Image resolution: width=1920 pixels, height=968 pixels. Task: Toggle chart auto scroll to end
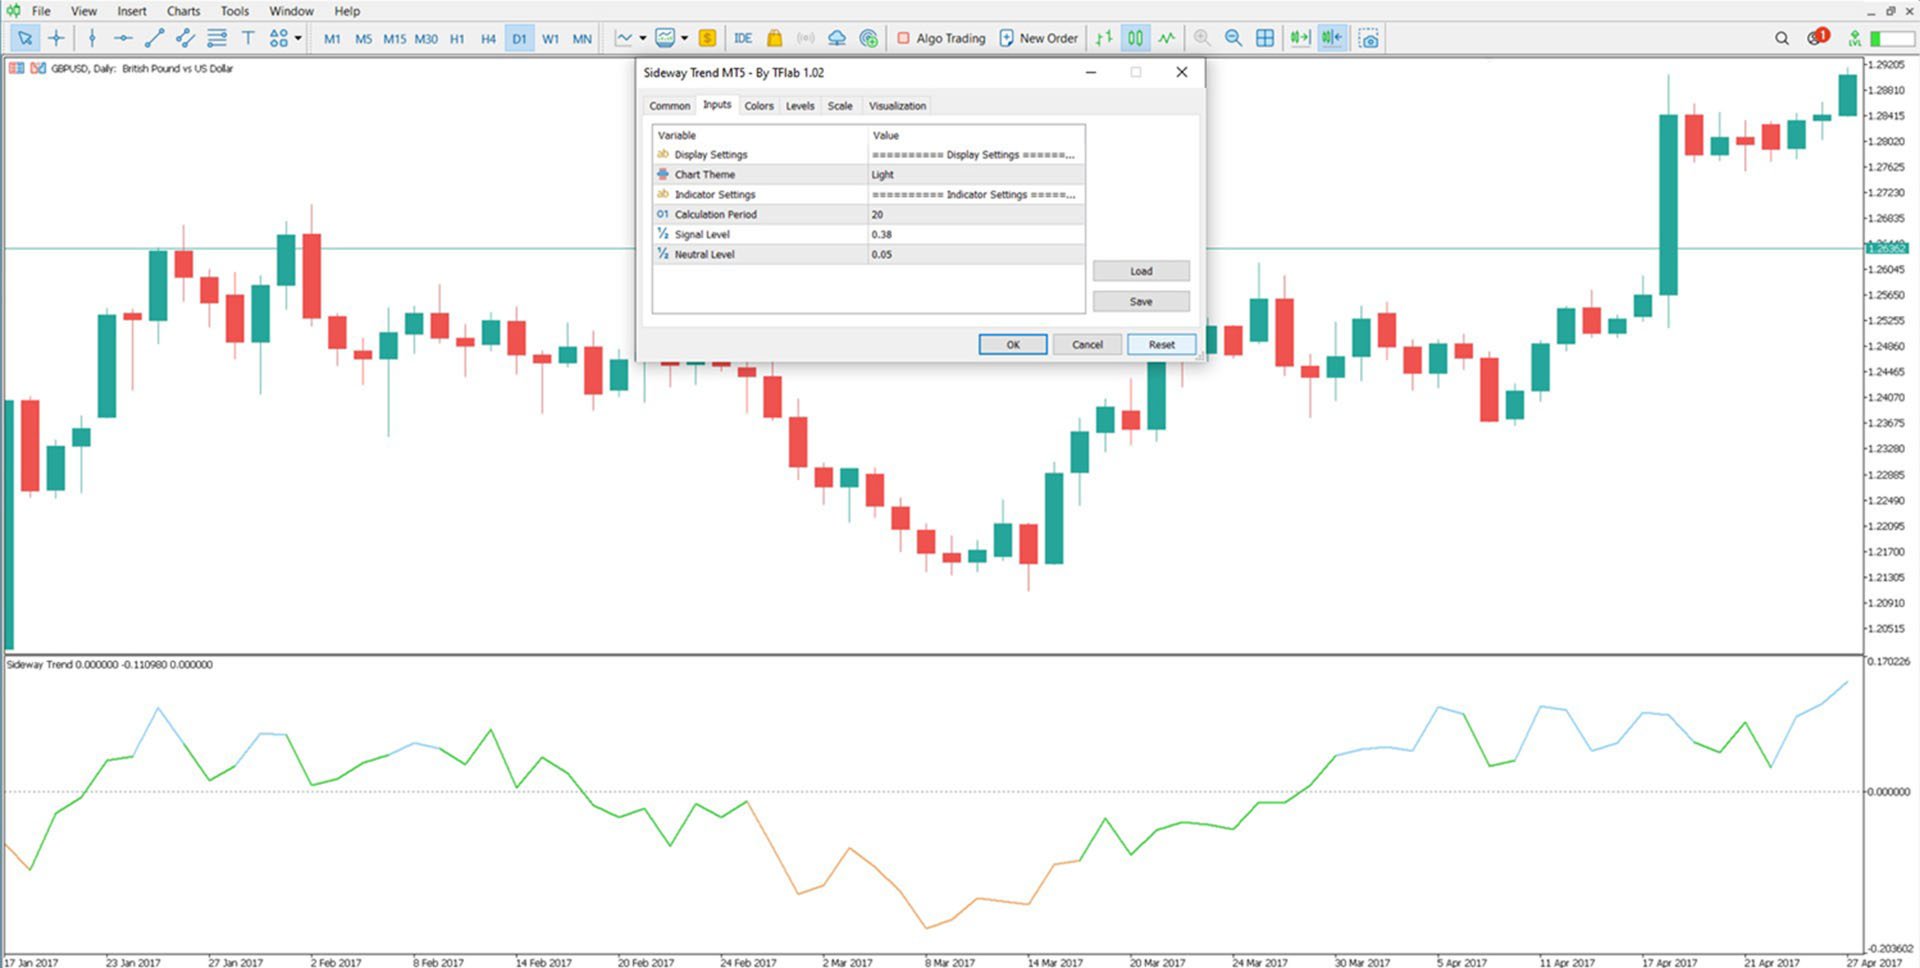1300,38
